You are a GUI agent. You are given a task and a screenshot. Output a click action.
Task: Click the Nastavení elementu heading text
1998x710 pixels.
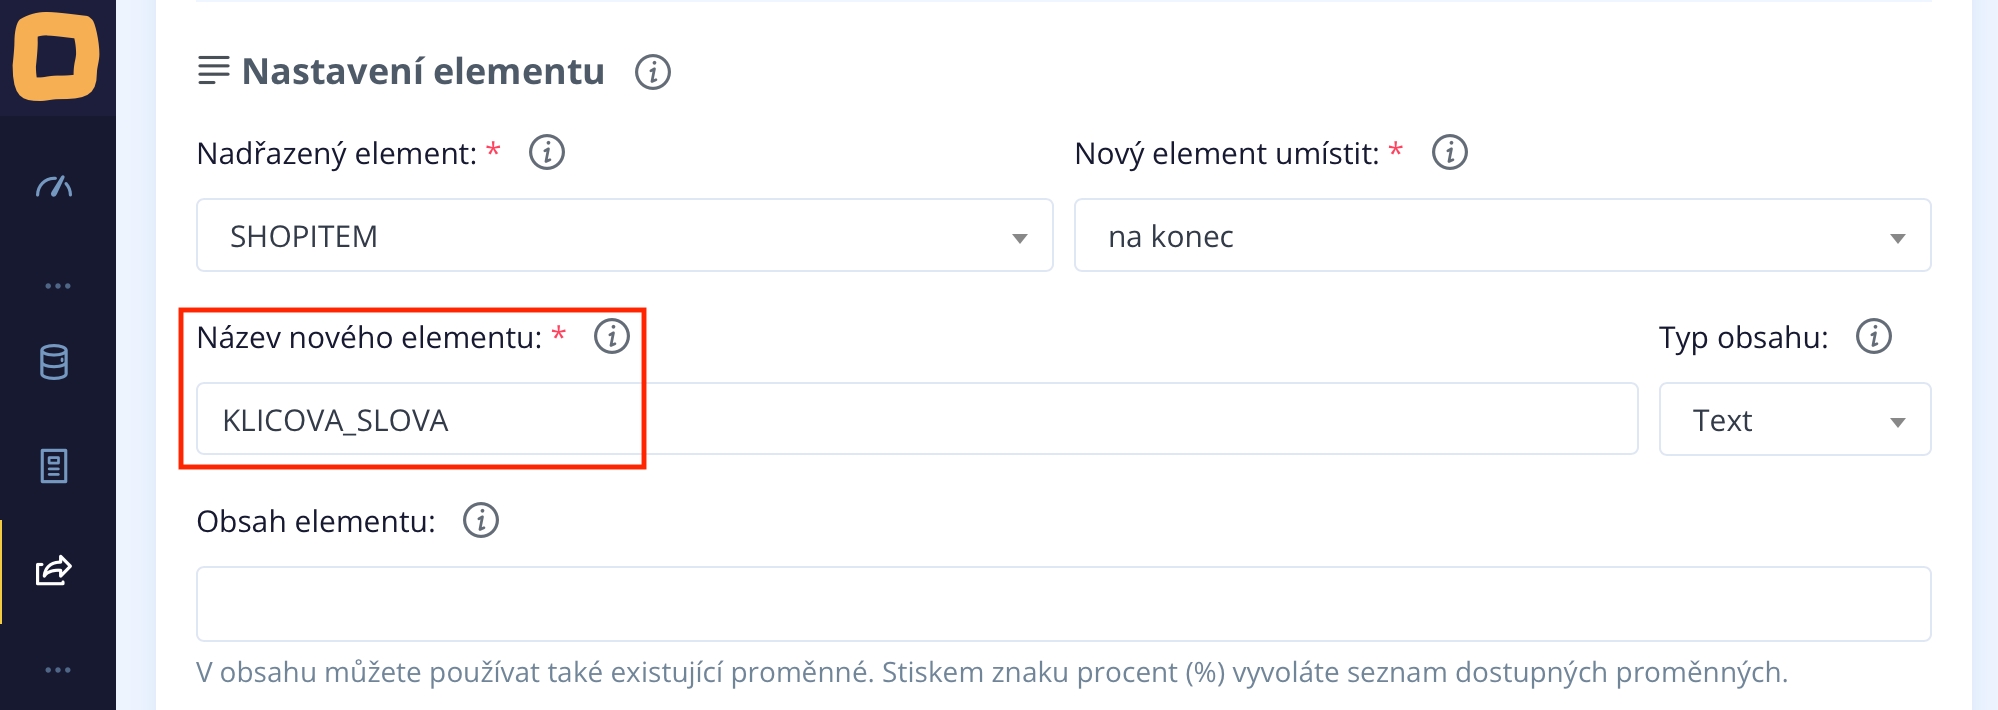click(423, 72)
